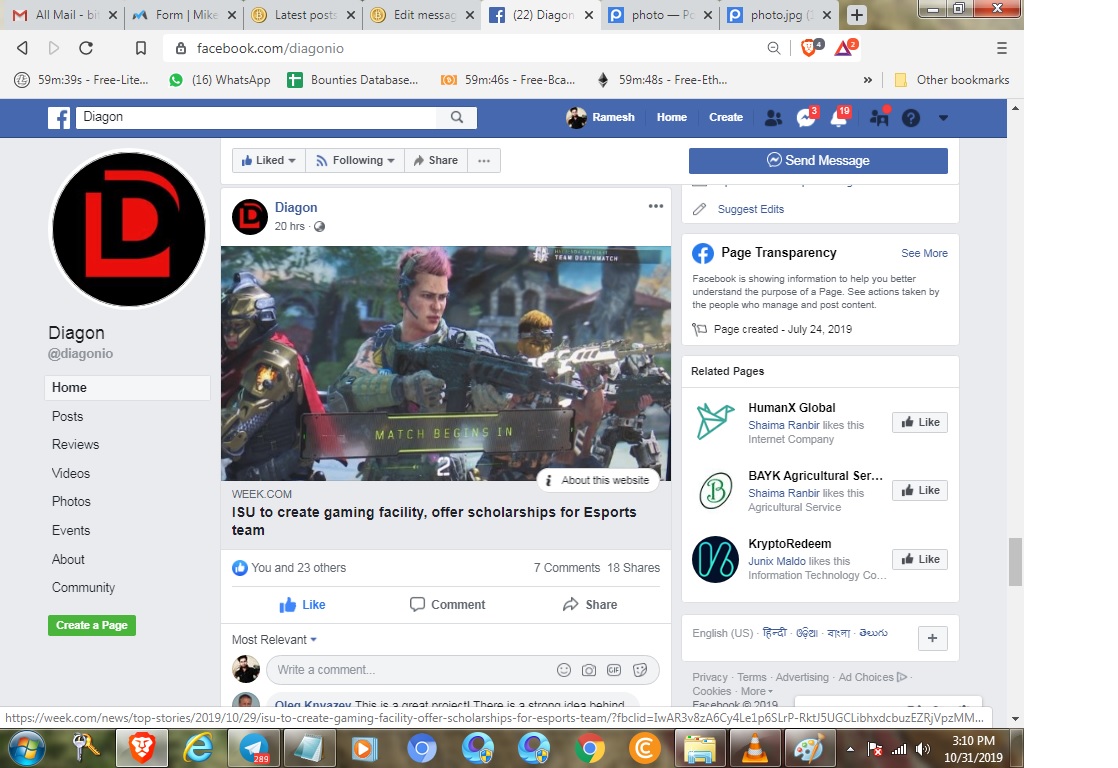
Task: Send Message to Diagon
Action: pos(818,160)
